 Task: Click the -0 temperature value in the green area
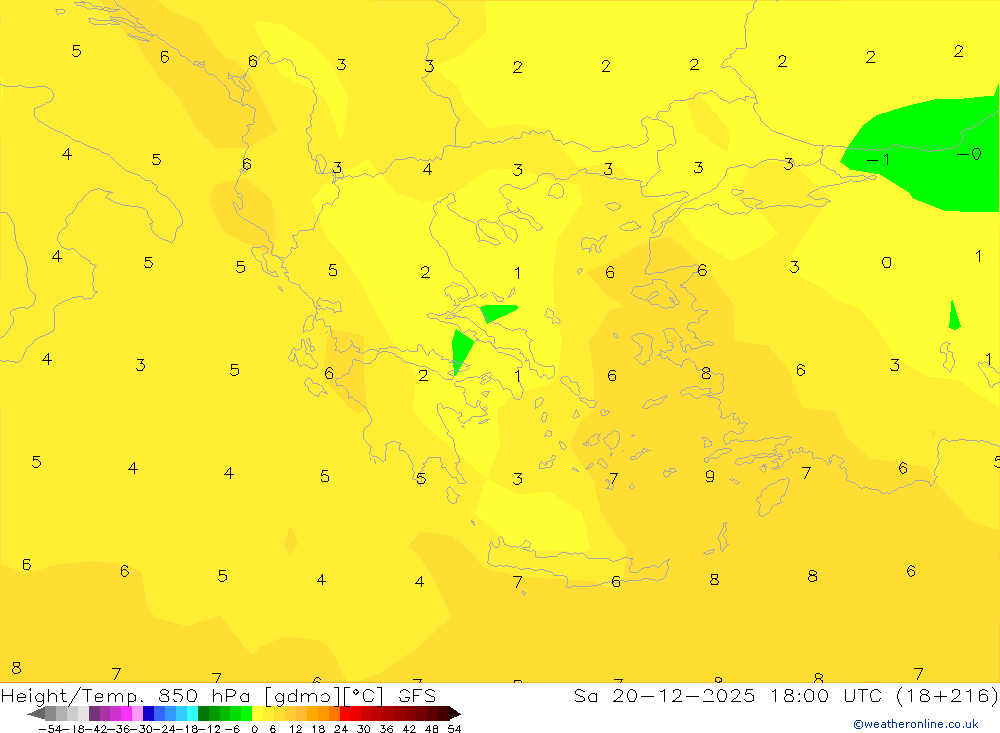969,154
